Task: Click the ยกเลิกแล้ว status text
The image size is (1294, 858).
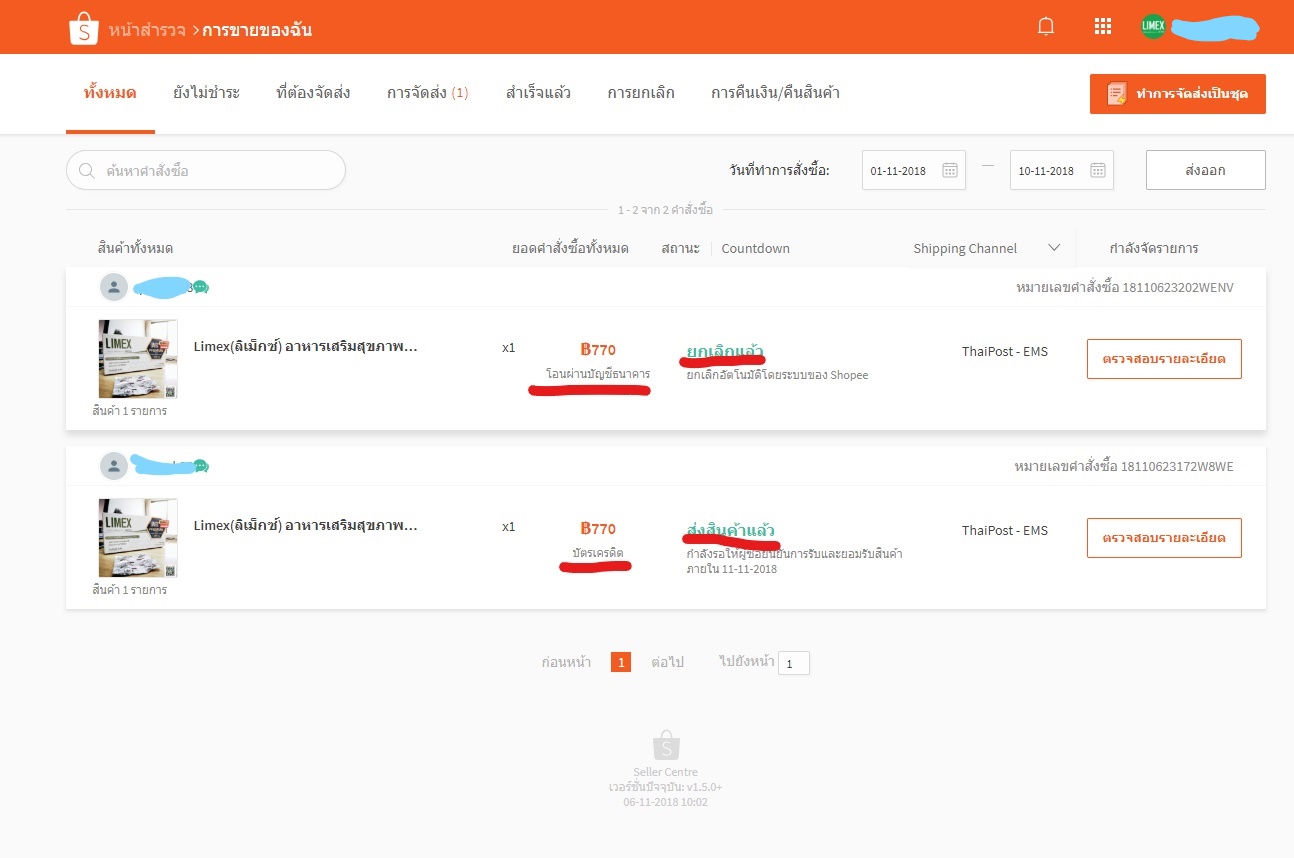Action: coord(725,351)
